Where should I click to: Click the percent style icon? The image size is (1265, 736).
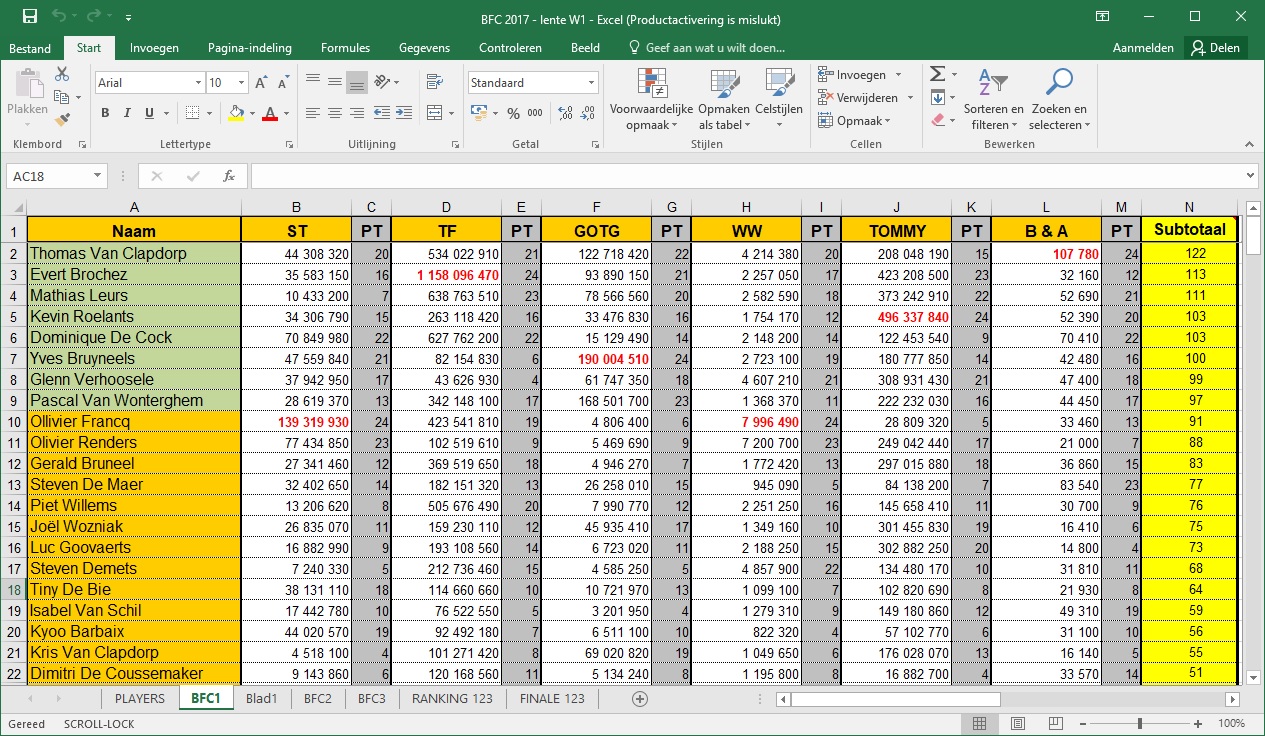click(x=513, y=113)
